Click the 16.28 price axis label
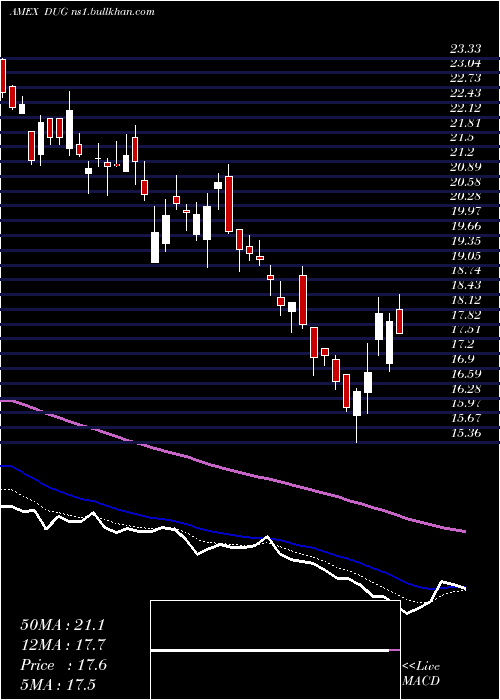The height and width of the screenshot is (700, 500). pyautogui.click(x=466, y=388)
